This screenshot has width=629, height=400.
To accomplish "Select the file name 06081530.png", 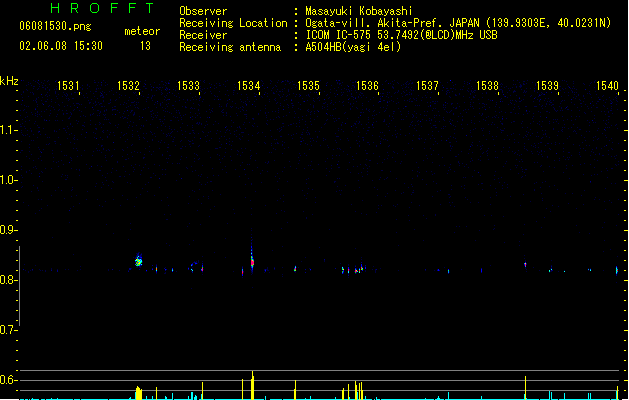I will coord(55,26).
